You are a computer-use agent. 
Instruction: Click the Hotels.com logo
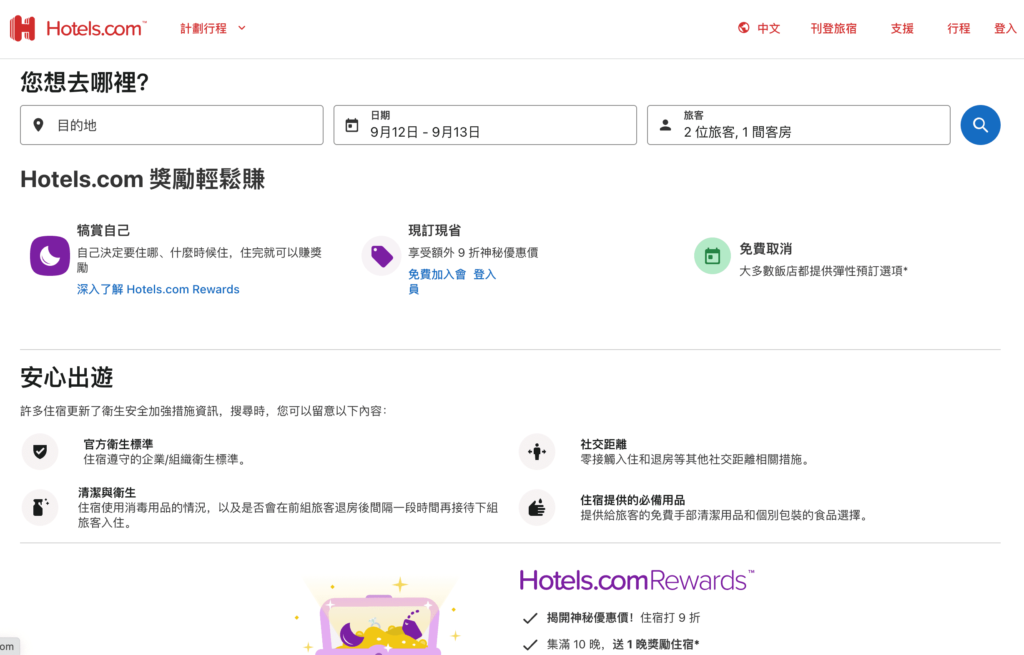coord(78,28)
